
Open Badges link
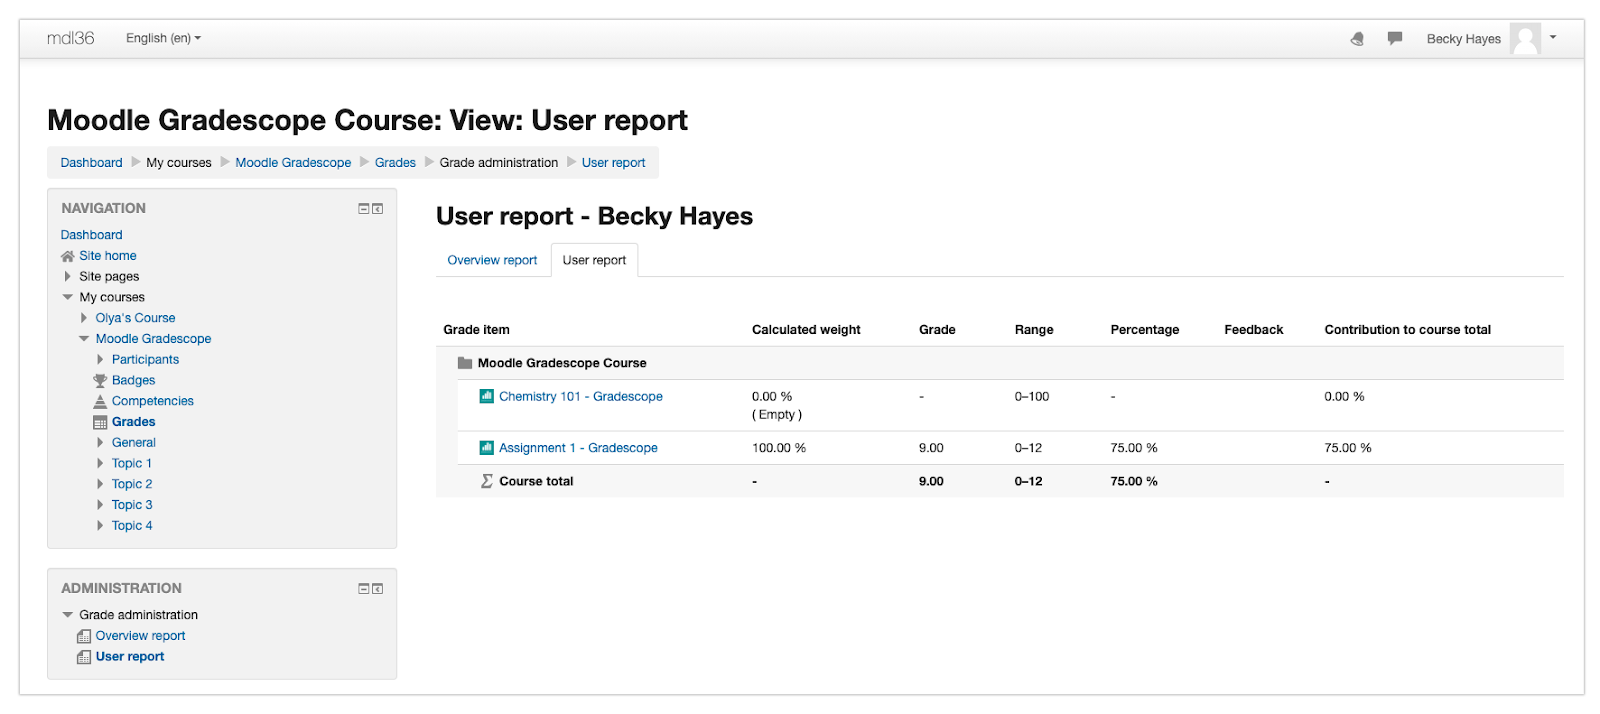click(133, 380)
